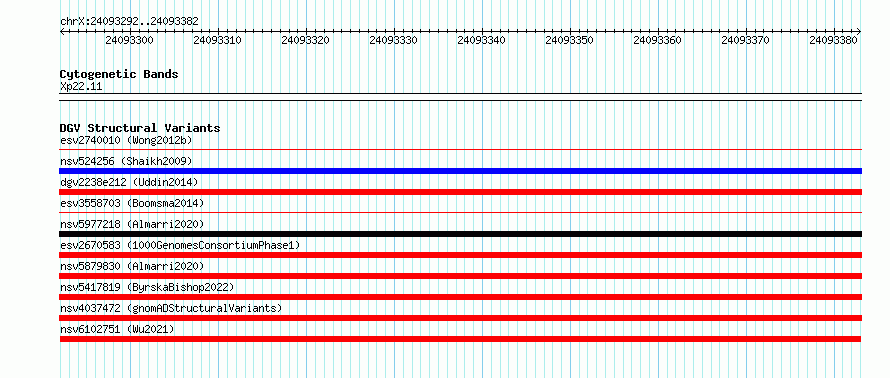Click the DGV Structural Variants track heading
Viewport: 890px width, 378px height.
(x=140, y=128)
